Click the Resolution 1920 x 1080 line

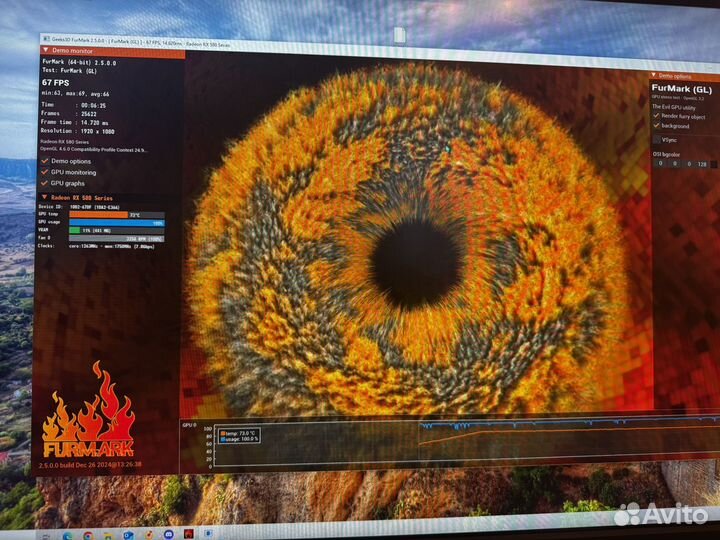pyautogui.click(x=78, y=131)
